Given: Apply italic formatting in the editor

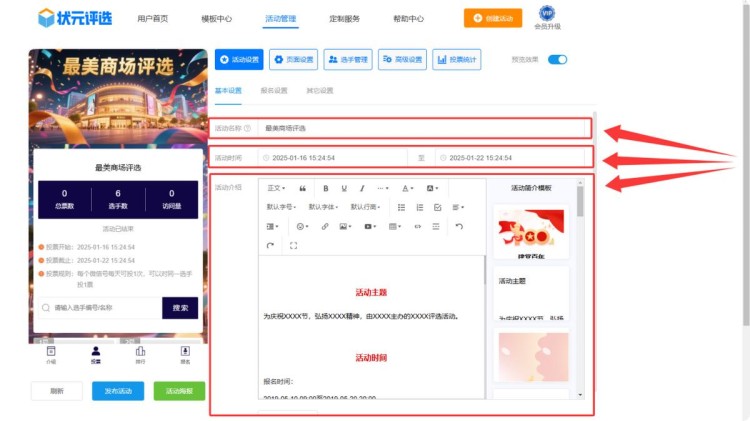Looking at the screenshot, I should point(362,188).
